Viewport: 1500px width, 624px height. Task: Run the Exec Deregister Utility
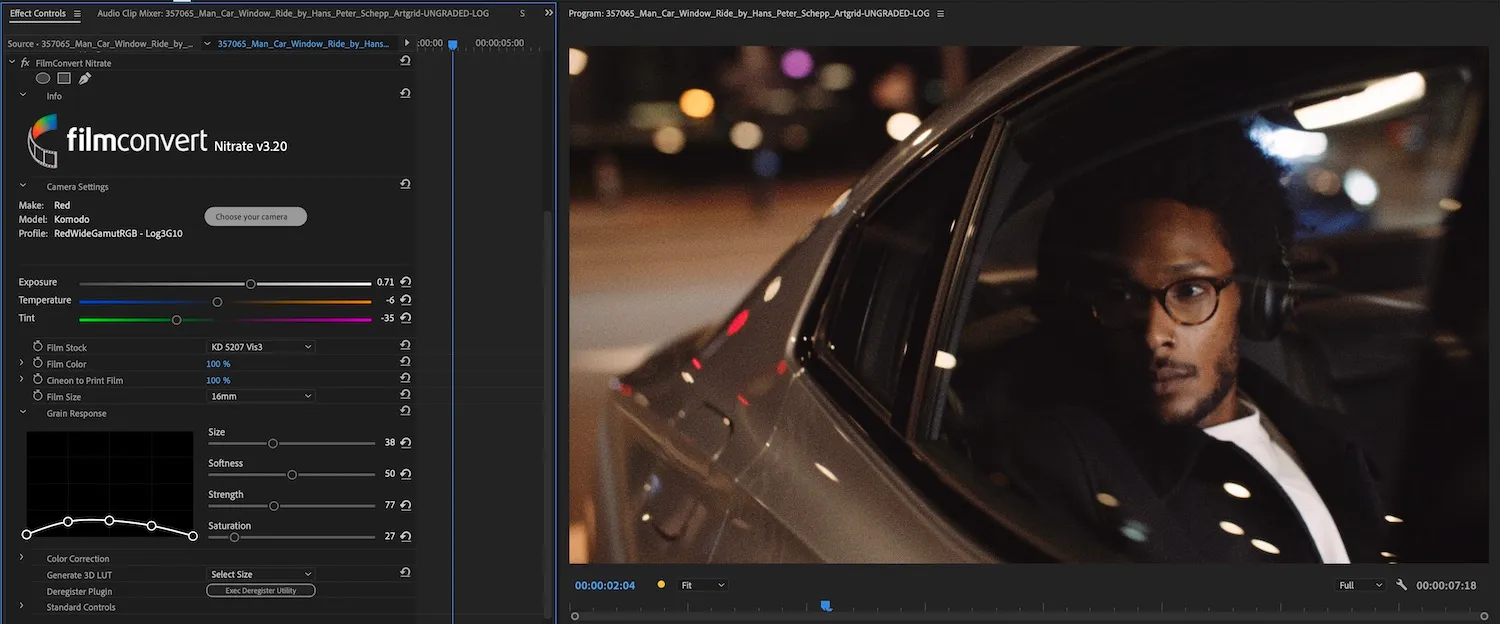point(260,590)
